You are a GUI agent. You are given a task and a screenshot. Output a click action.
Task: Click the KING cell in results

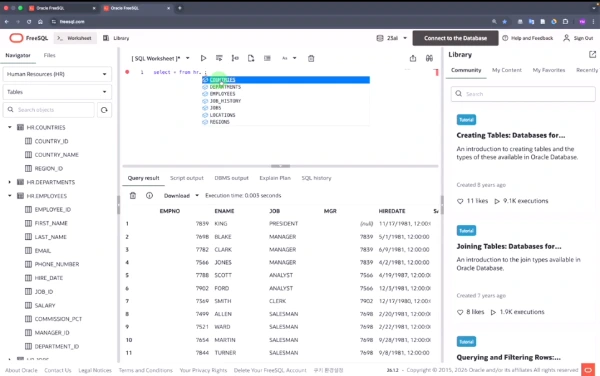221,223
